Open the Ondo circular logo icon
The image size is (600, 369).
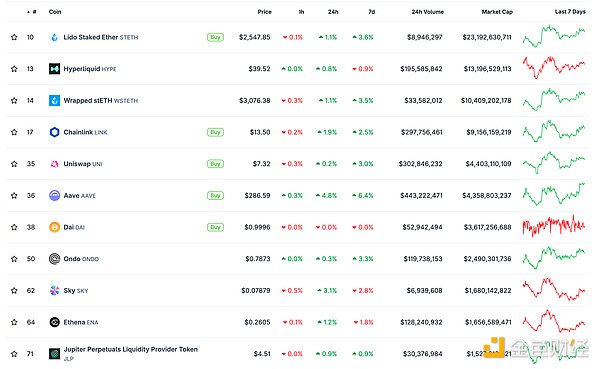[54, 259]
